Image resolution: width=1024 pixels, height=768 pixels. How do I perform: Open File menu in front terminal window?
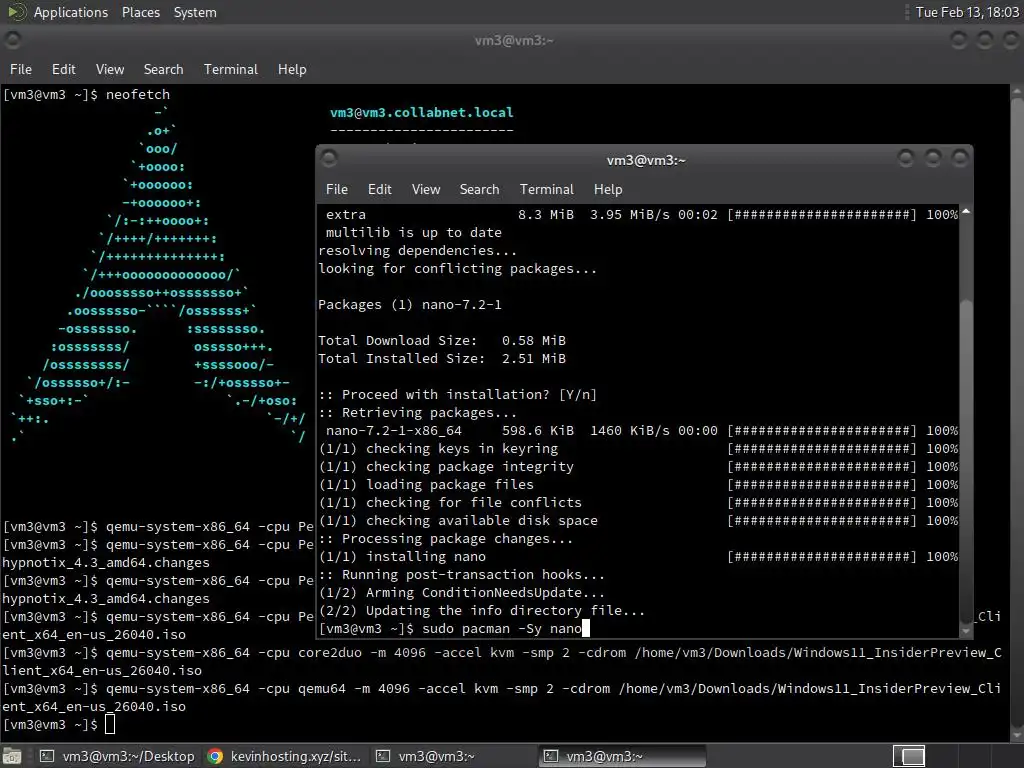(336, 189)
